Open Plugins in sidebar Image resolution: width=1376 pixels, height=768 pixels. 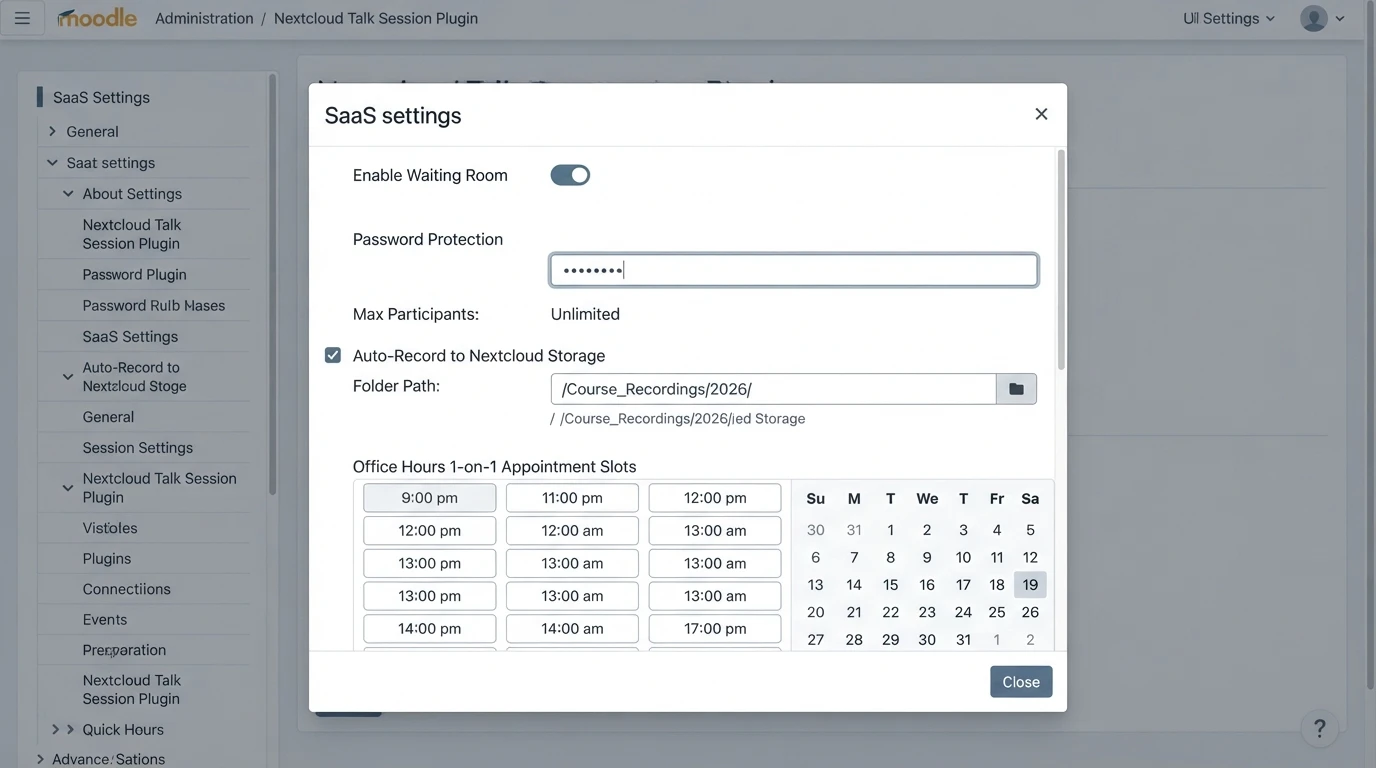point(106,558)
